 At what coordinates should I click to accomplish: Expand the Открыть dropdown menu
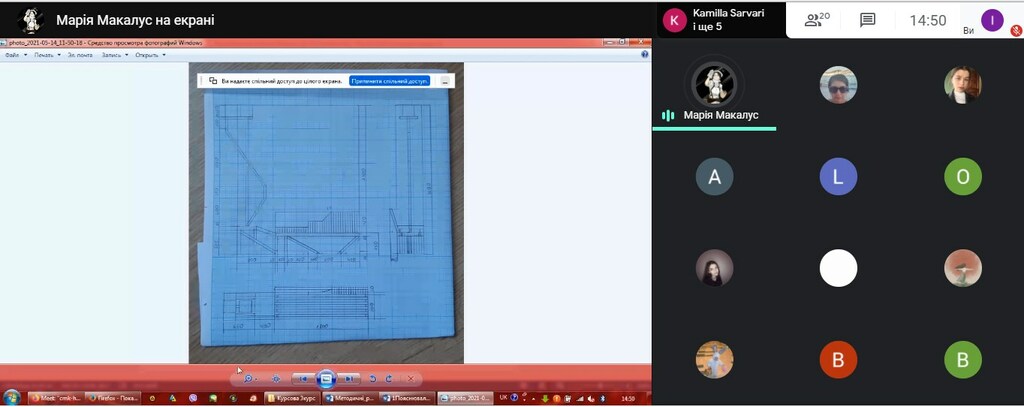coord(150,55)
